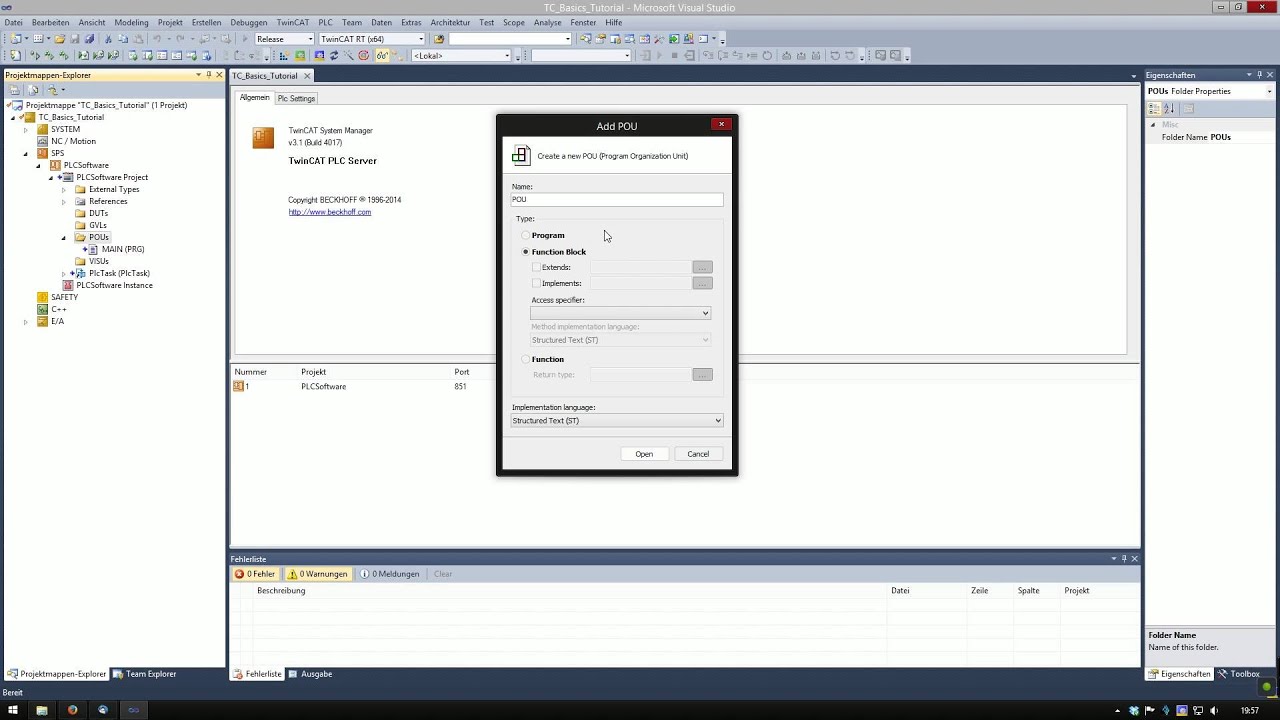
Task: Click the SAFETY node icon
Action: (42, 297)
